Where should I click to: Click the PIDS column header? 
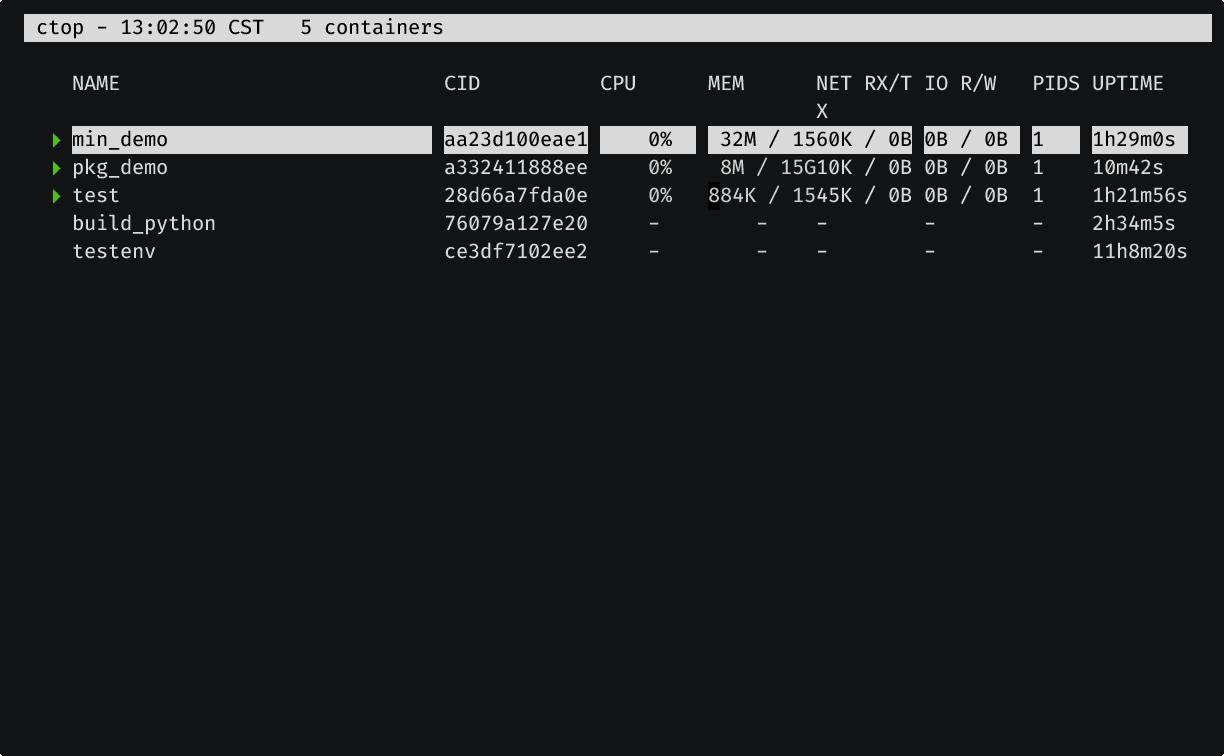[1056, 84]
